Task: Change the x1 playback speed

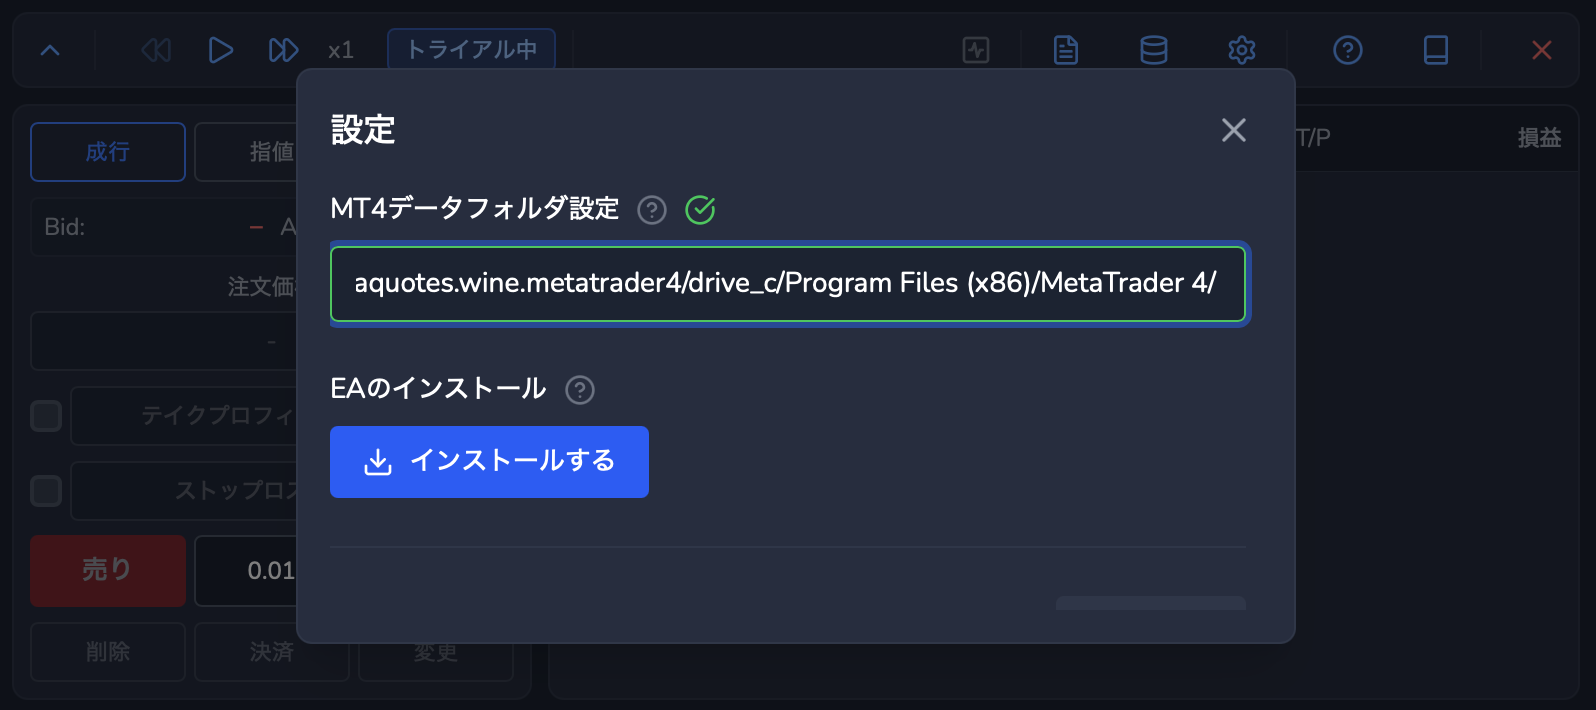Action: [x=341, y=50]
